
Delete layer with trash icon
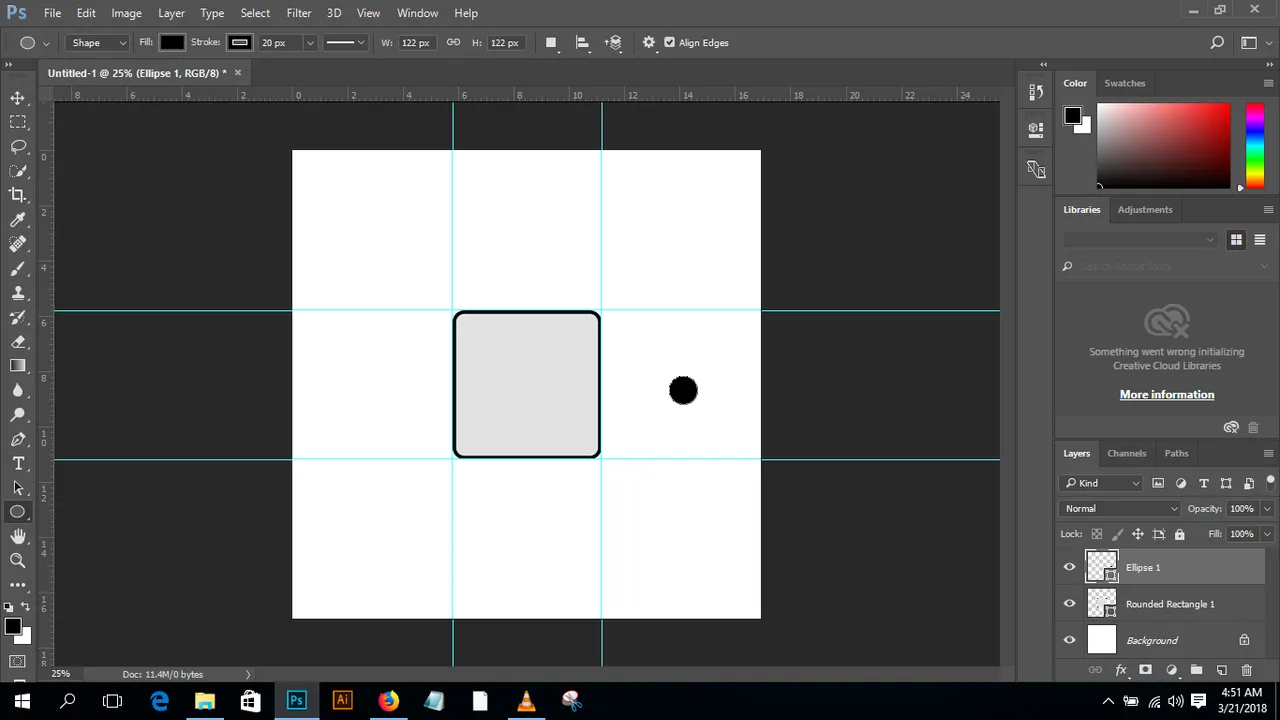click(x=1246, y=670)
